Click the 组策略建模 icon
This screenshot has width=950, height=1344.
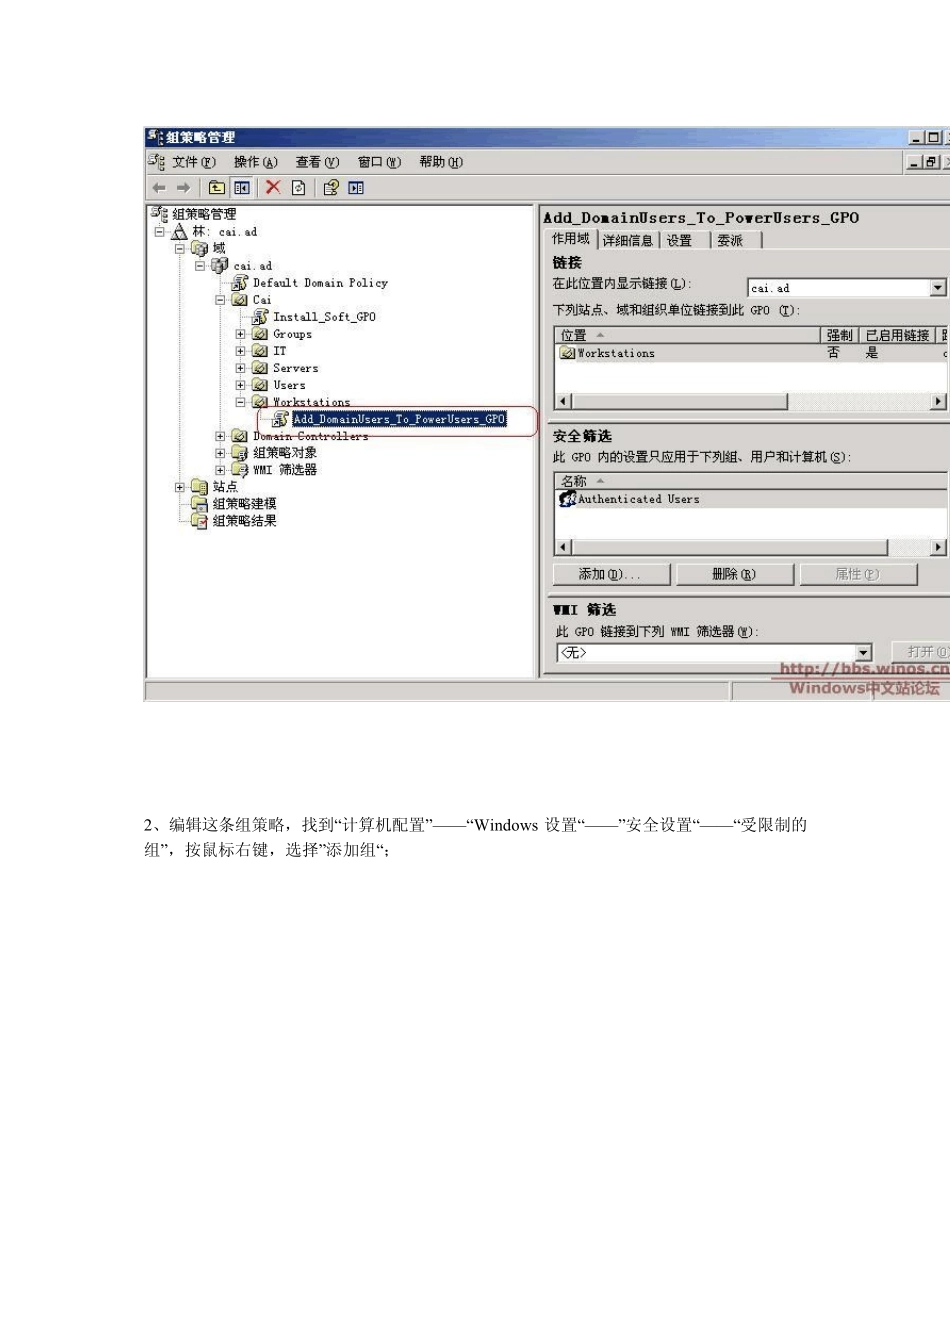(x=200, y=504)
